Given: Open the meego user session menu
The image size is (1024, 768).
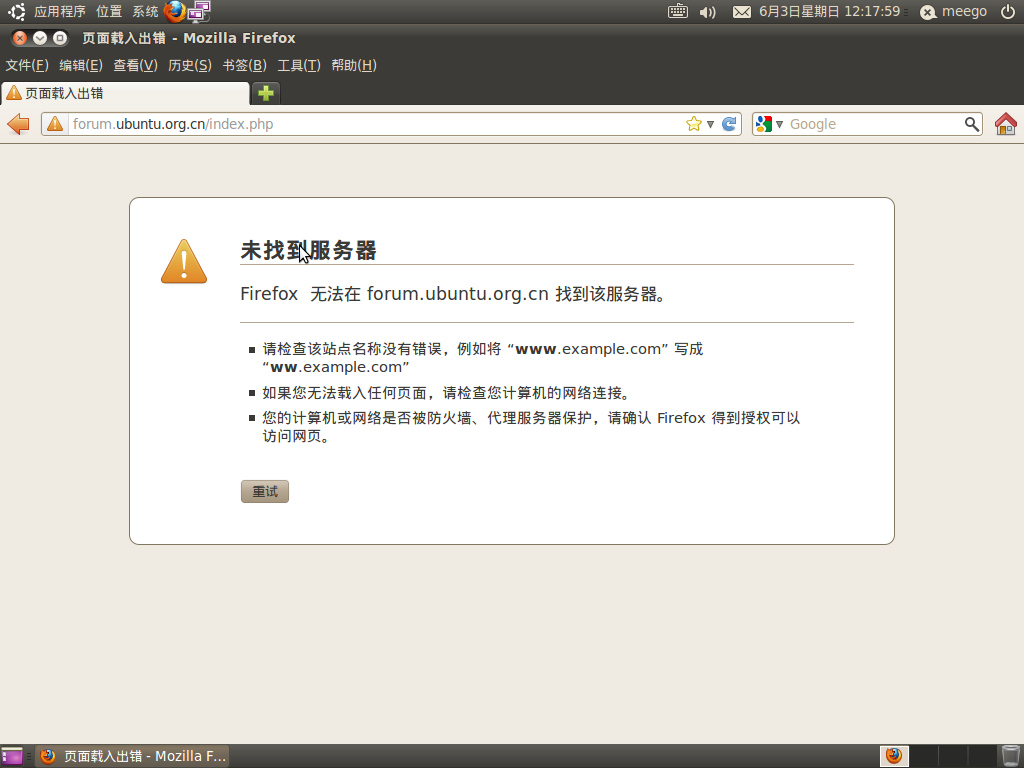Looking at the screenshot, I should pos(953,12).
